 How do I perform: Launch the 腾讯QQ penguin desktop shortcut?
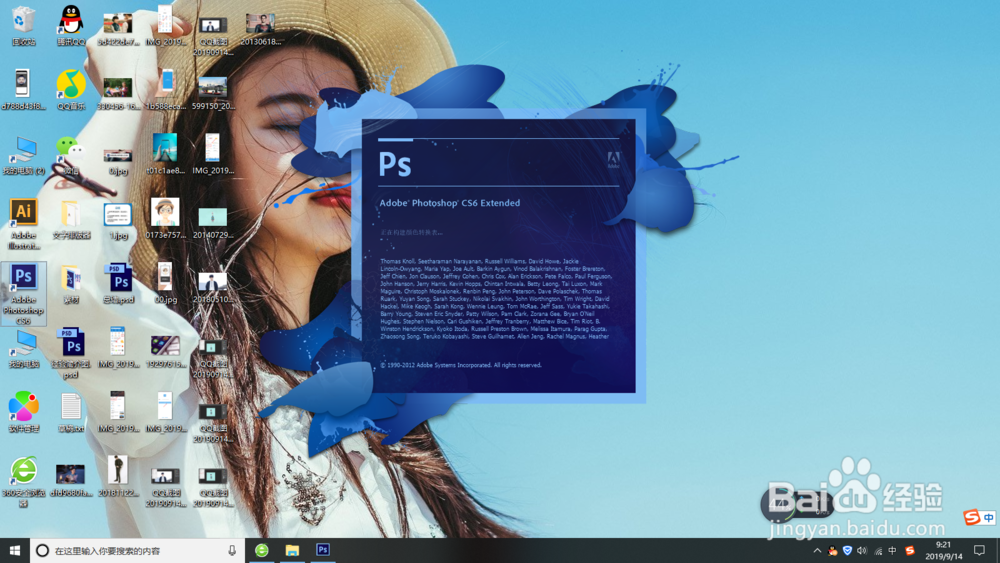tap(71, 26)
